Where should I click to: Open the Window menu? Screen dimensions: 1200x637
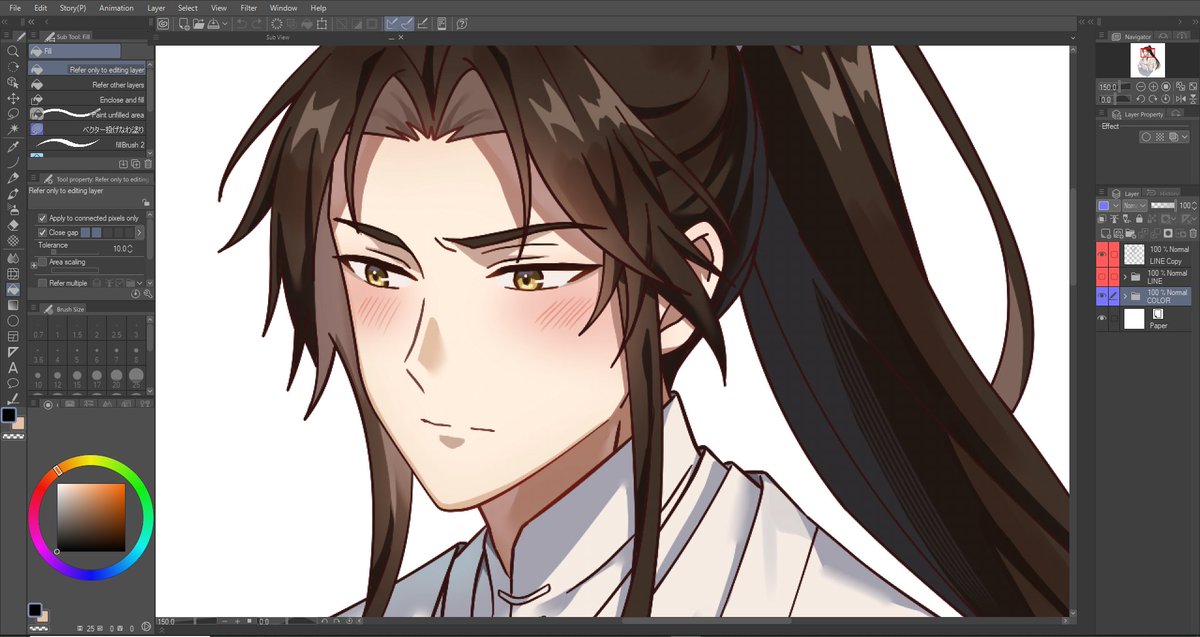283,8
